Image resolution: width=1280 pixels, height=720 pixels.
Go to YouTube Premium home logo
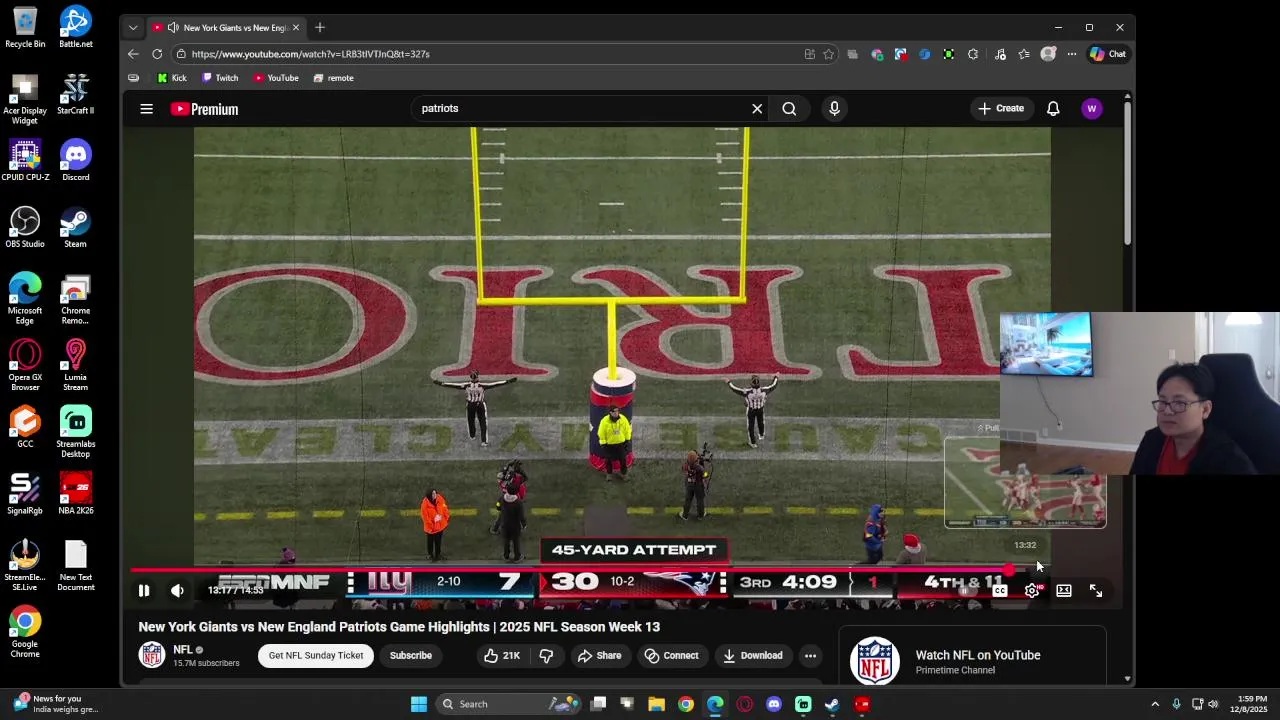point(204,109)
